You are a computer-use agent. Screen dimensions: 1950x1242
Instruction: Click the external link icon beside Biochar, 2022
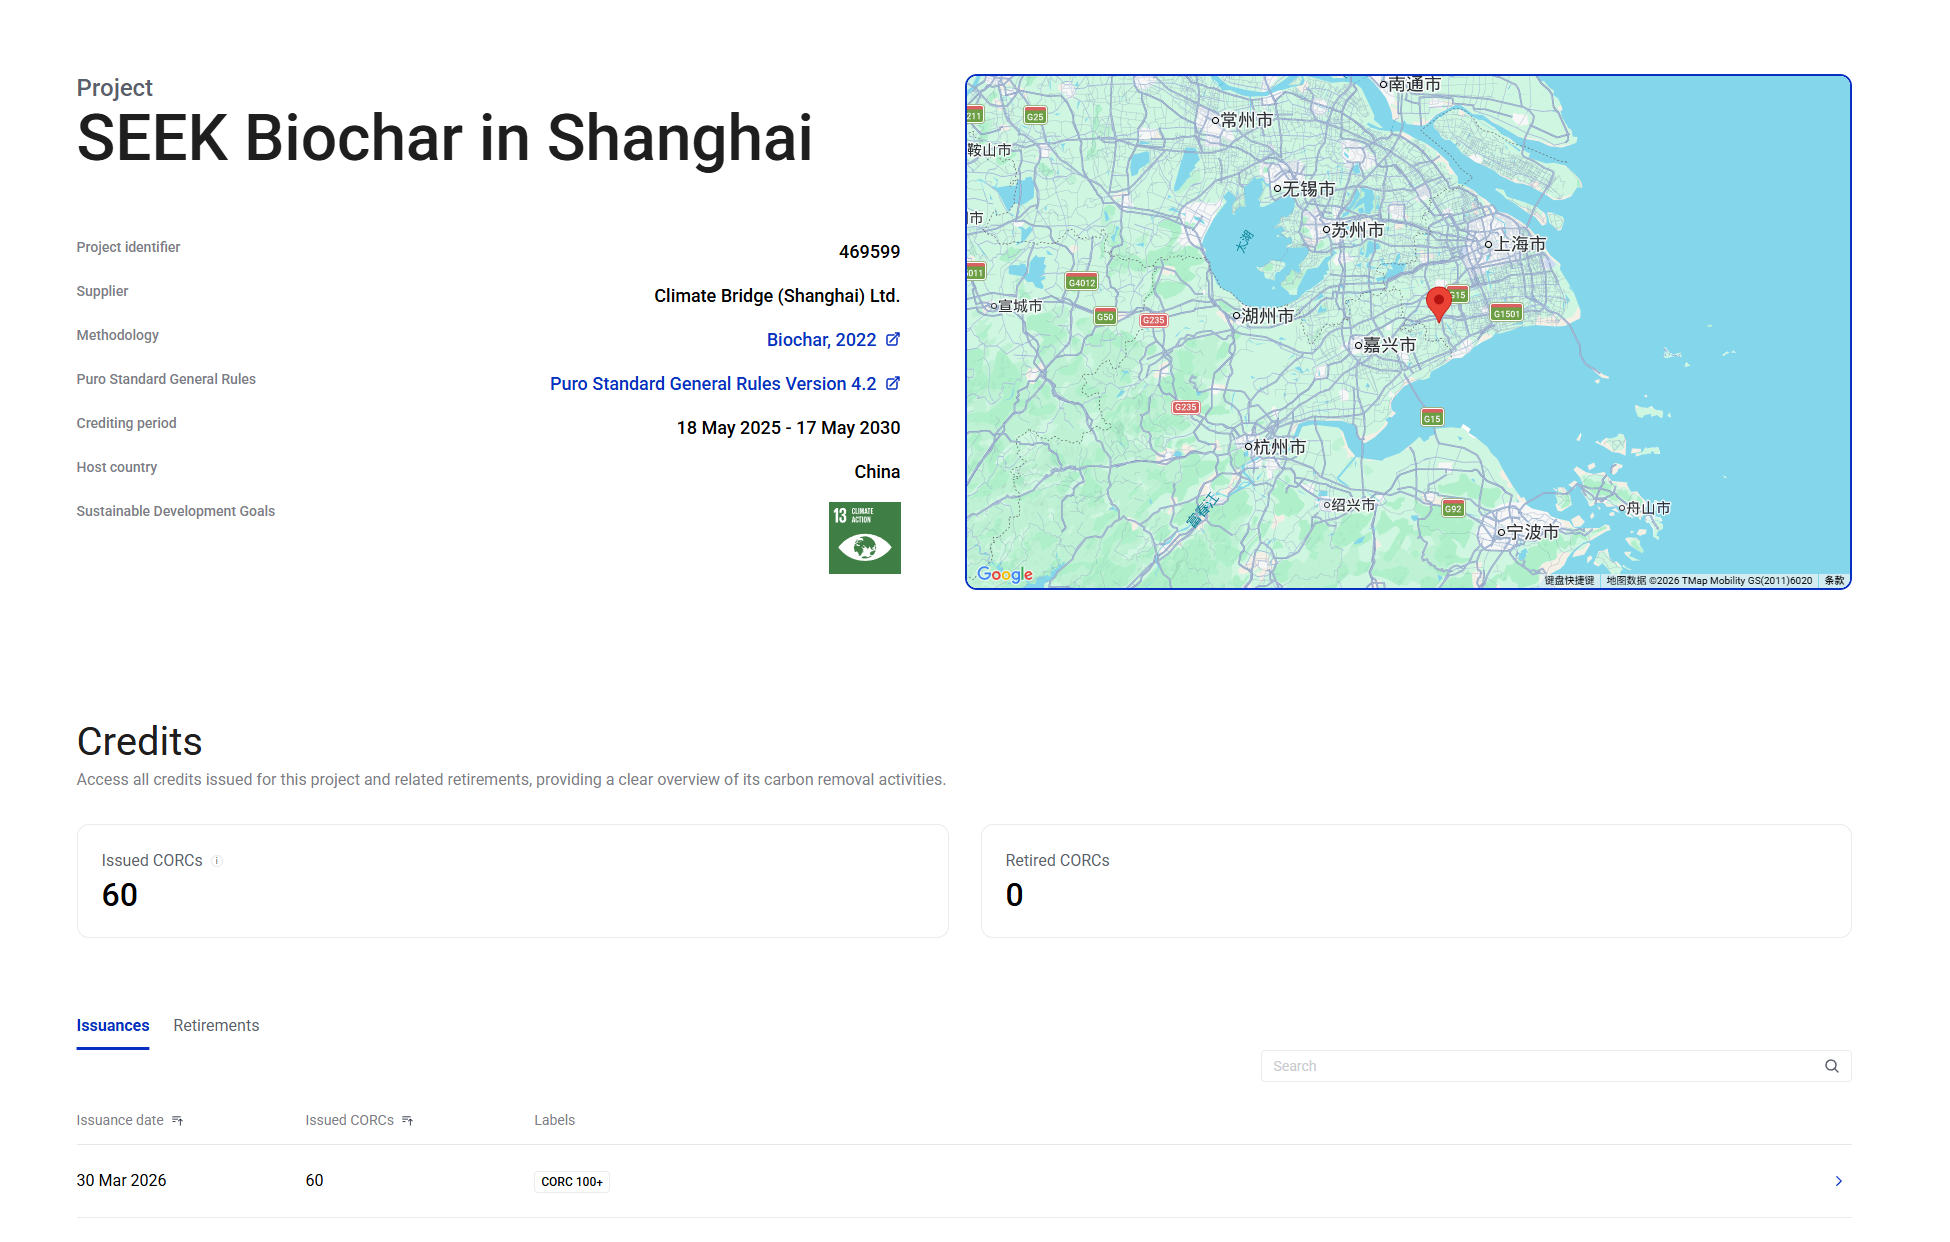[x=893, y=339]
